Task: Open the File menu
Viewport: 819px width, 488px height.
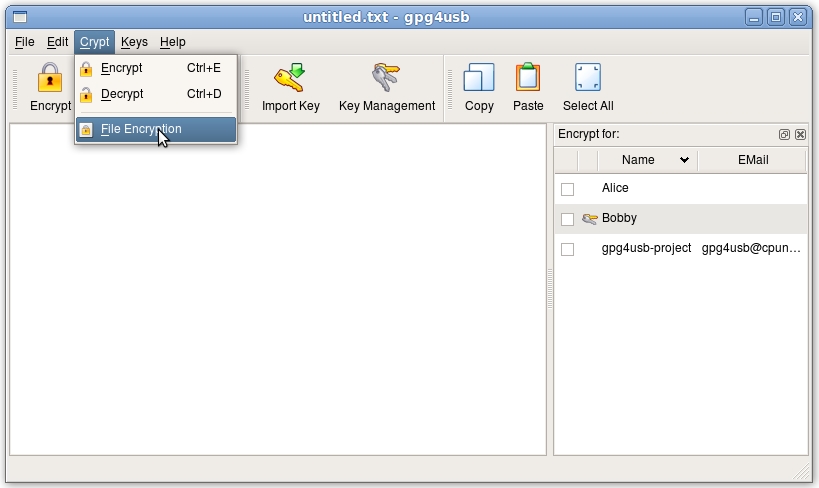Action: pos(25,42)
